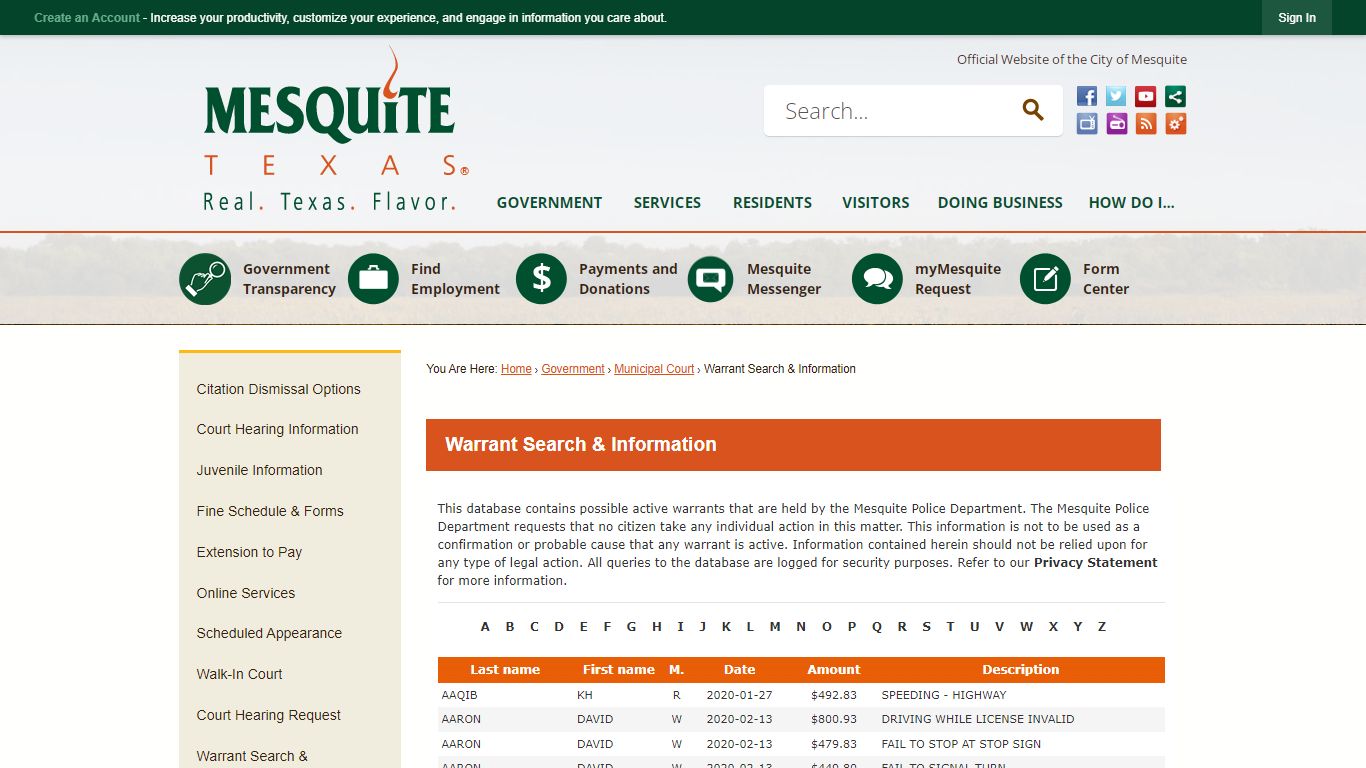Image resolution: width=1366 pixels, height=768 pixels.
Task: Select the first name KH cell
Action: click(585, 695)
